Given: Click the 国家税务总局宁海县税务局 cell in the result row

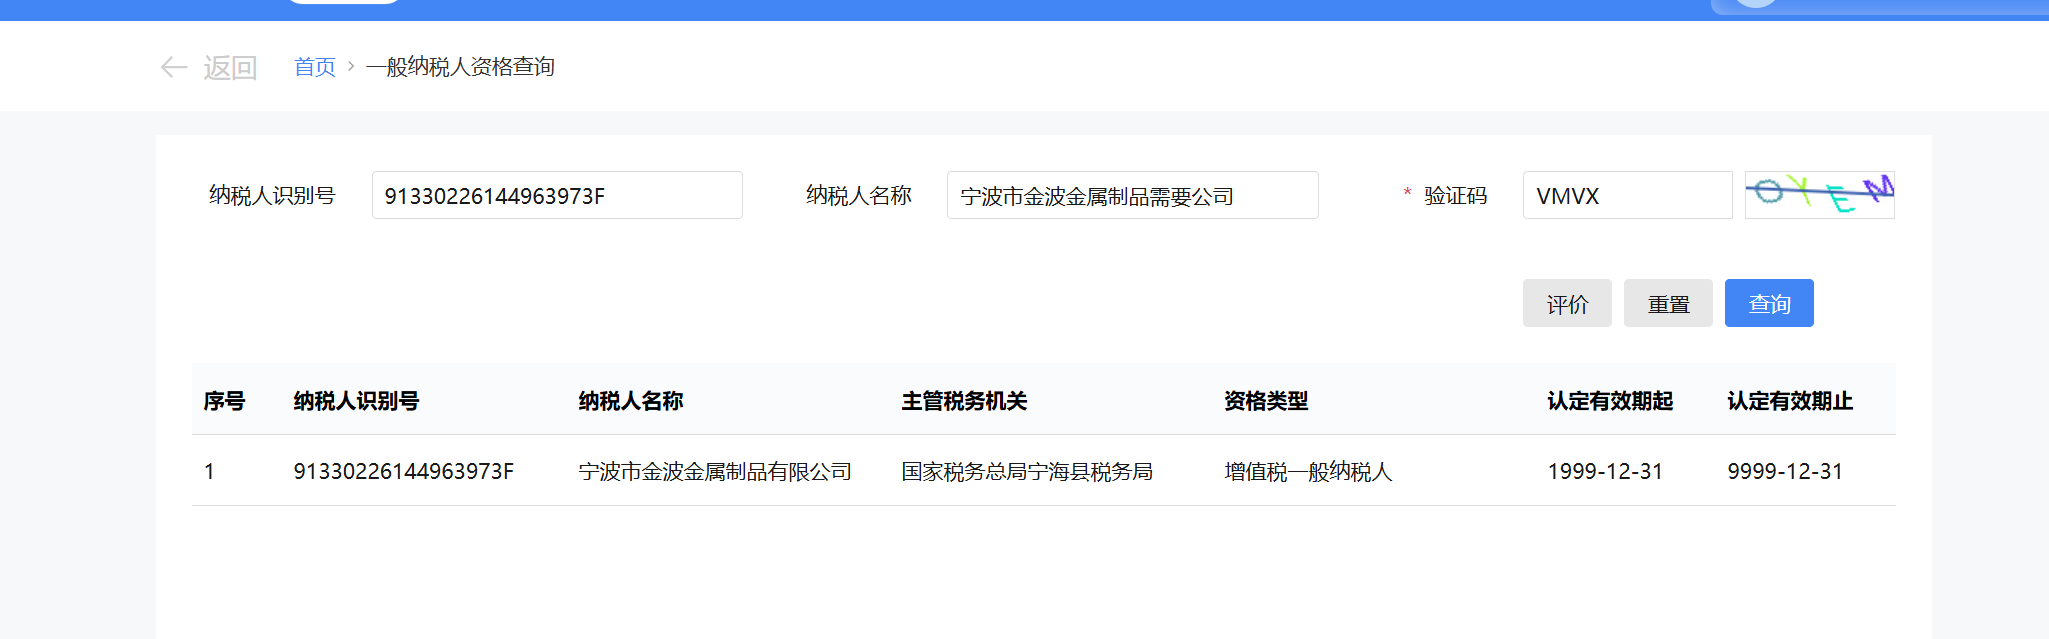Looking at the screenshot, I should tap(1026, 471).
